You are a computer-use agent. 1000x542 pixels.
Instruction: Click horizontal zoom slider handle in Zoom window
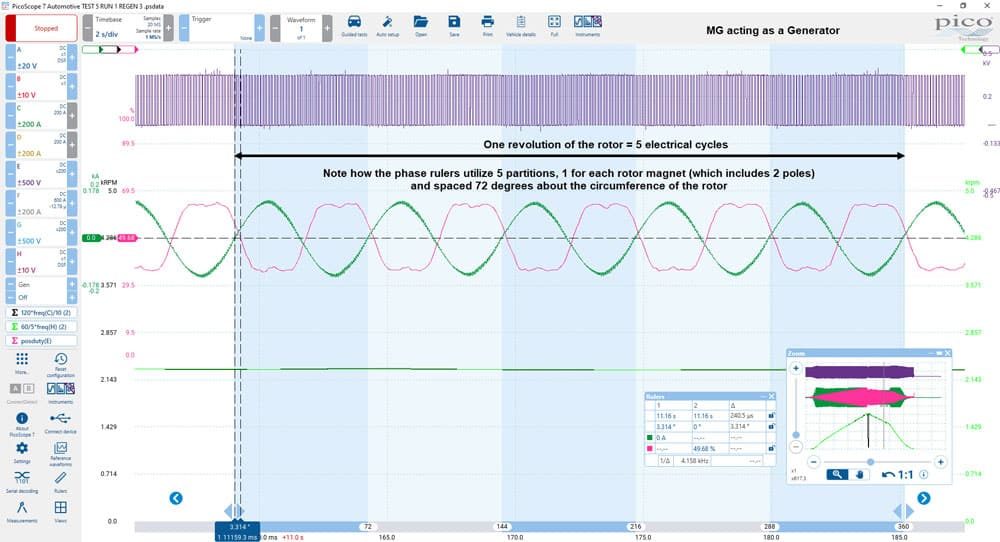[x=870, y=462]
